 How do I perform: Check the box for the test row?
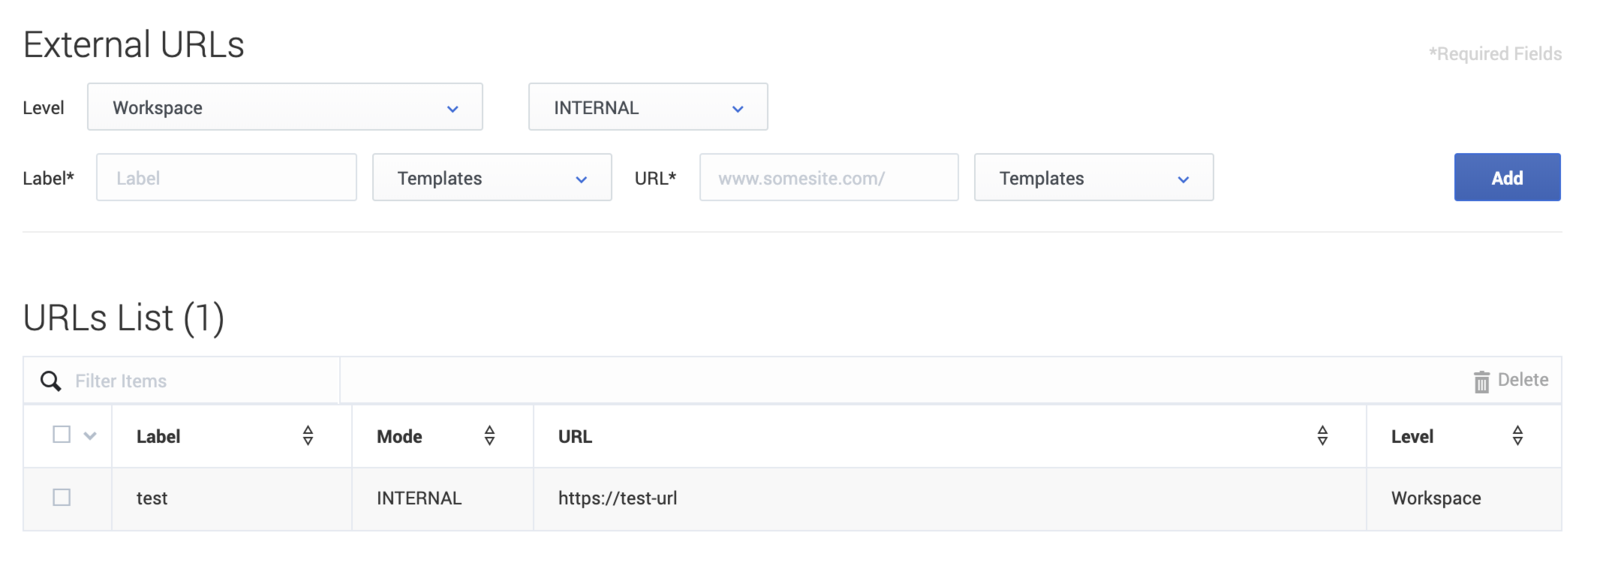[x=62, y=497]
